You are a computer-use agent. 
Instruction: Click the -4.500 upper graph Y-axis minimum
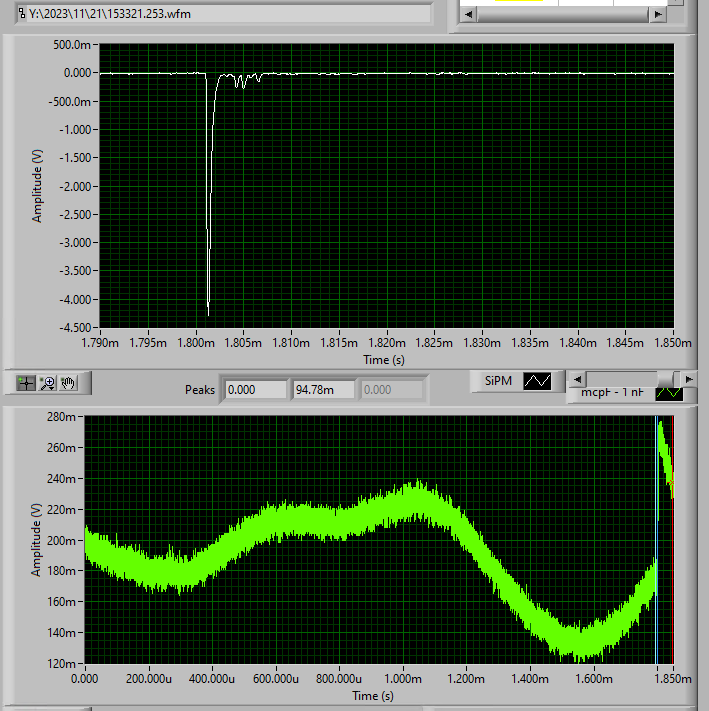click(x=75, y=327)
